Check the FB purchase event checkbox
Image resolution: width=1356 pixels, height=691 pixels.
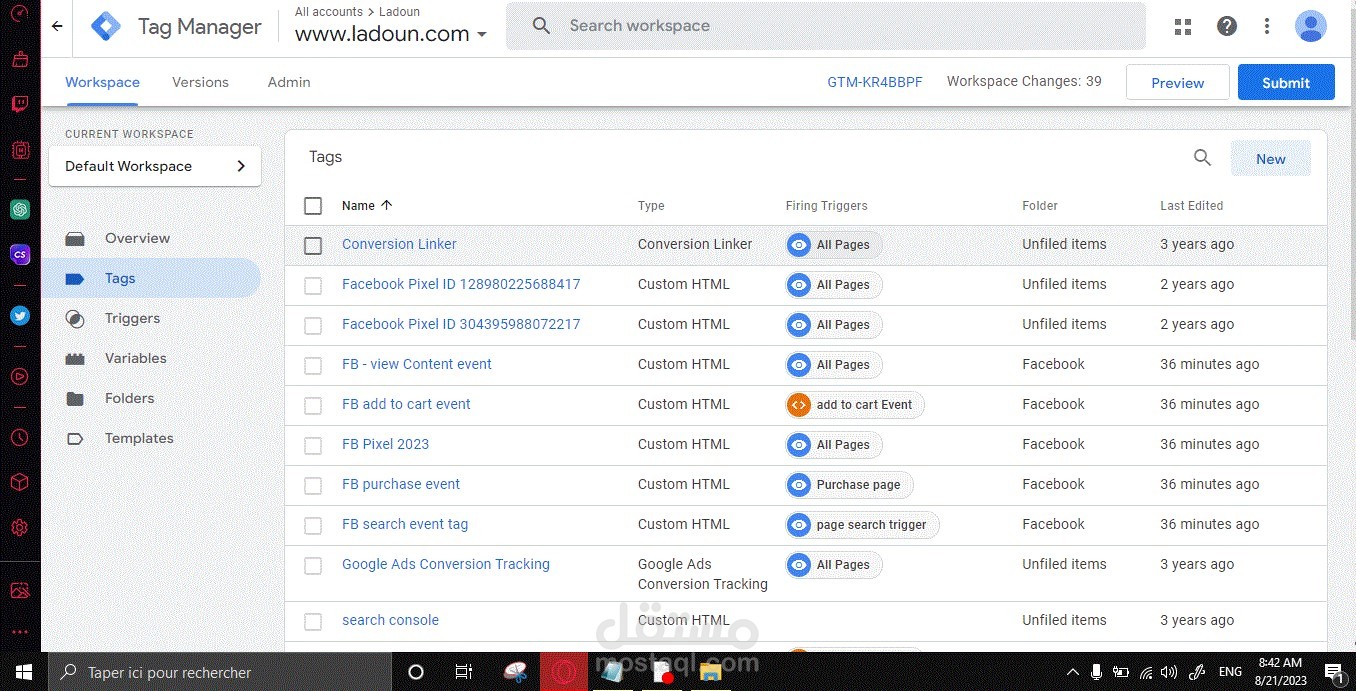(313, 486)
